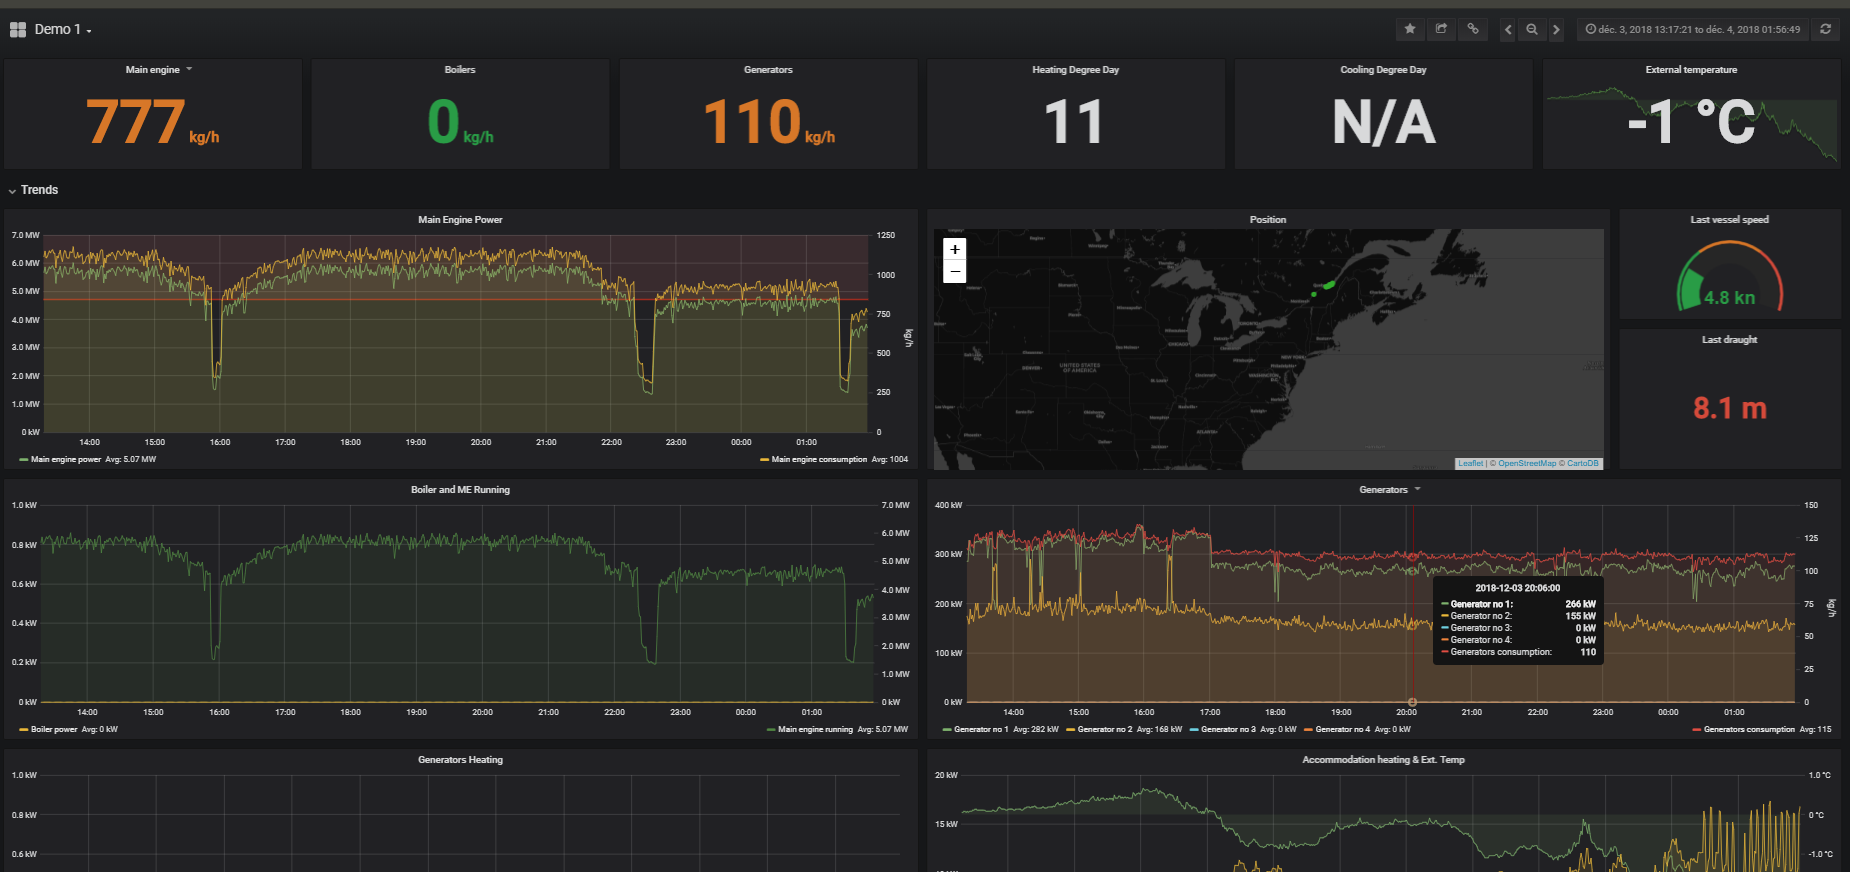The image size is (1850, 872).
Task: Open the dashboard links icon
Action: [x=1473, y=29]
